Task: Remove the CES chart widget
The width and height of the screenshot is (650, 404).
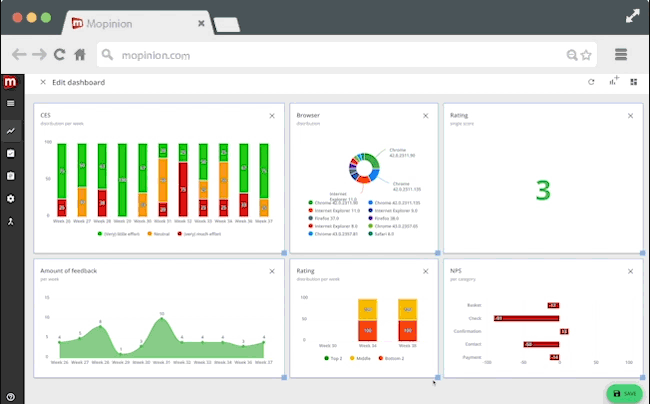Action: [271, 116]
